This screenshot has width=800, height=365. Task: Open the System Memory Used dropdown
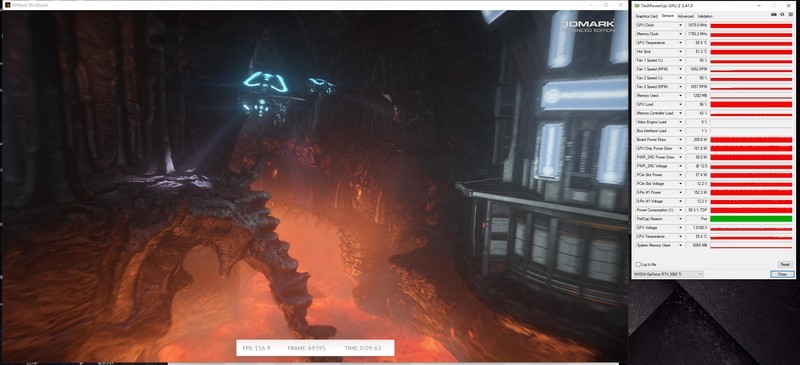[680, 245]
